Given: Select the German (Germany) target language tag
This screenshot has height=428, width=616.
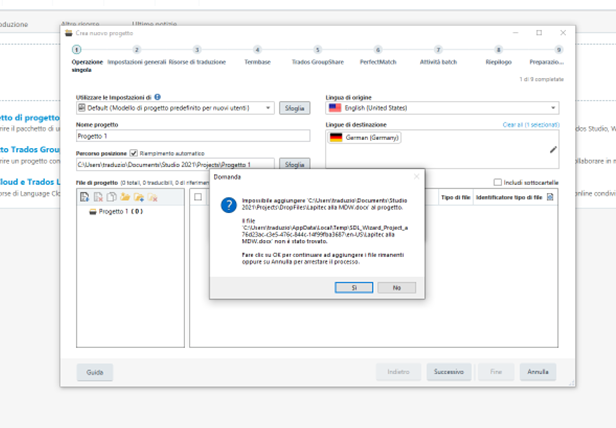Looking at the screenshot, I should [364, 138].
